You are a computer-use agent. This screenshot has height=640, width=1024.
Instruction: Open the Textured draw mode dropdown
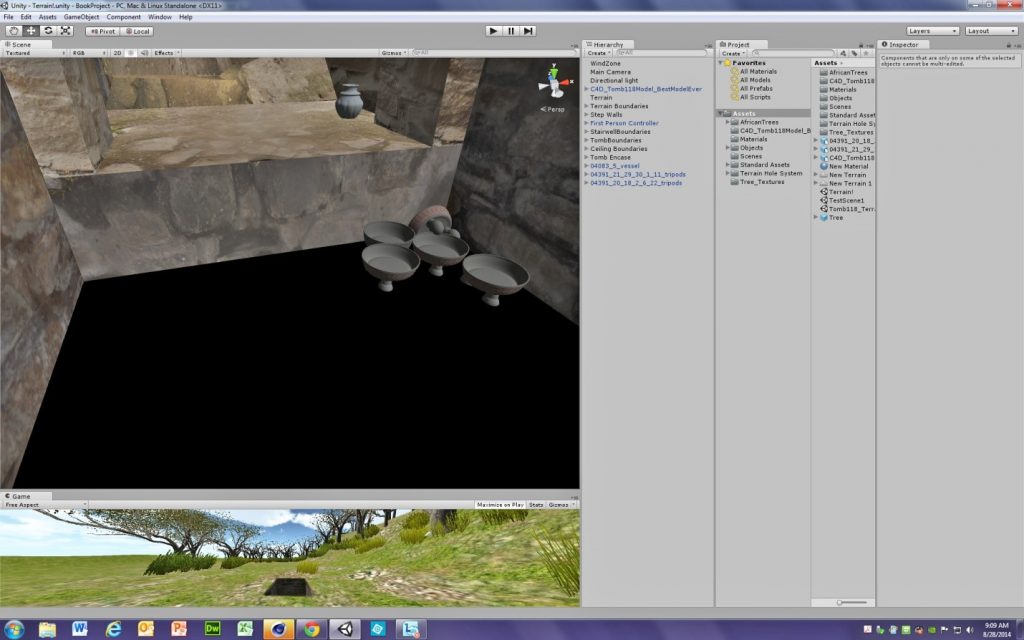pyautogui.click(x=35, y=53)
